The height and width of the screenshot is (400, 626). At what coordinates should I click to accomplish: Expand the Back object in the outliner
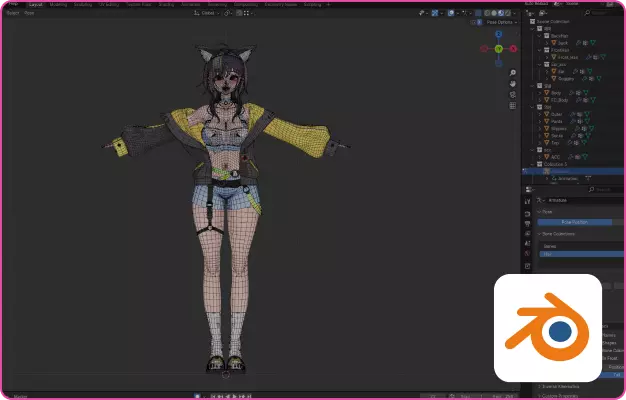pyautogui.click(x=547, y=43)
